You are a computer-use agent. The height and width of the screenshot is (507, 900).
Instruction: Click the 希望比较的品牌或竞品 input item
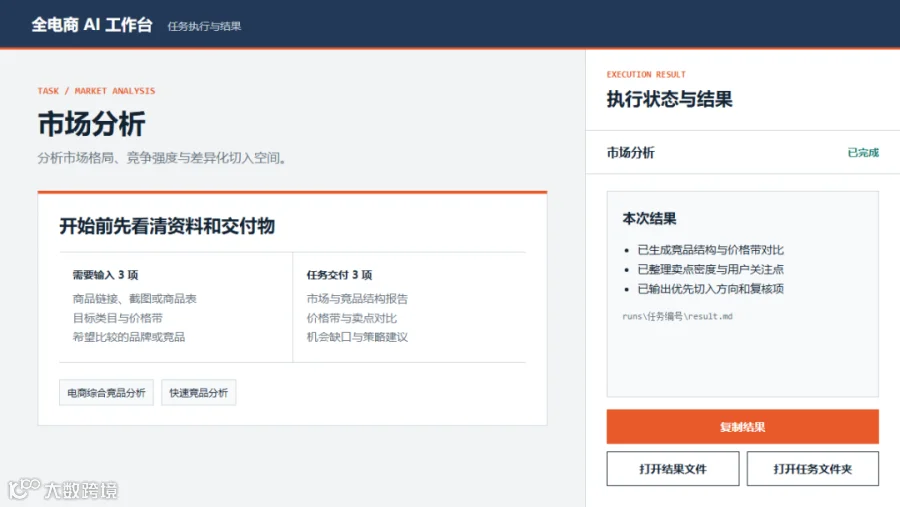point(129,337)
